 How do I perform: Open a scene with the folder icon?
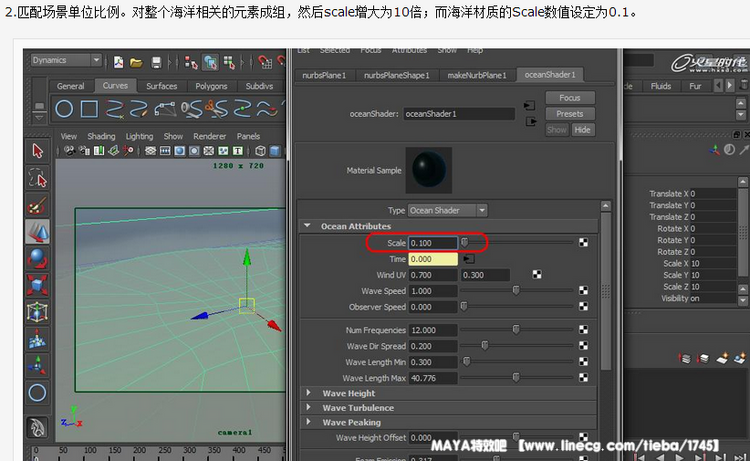tap(136, 62)
